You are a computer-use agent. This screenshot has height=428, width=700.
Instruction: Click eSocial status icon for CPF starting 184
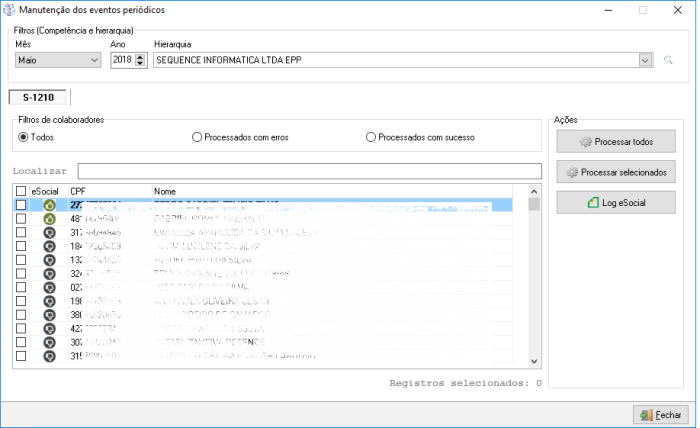[x=49, y=246]
